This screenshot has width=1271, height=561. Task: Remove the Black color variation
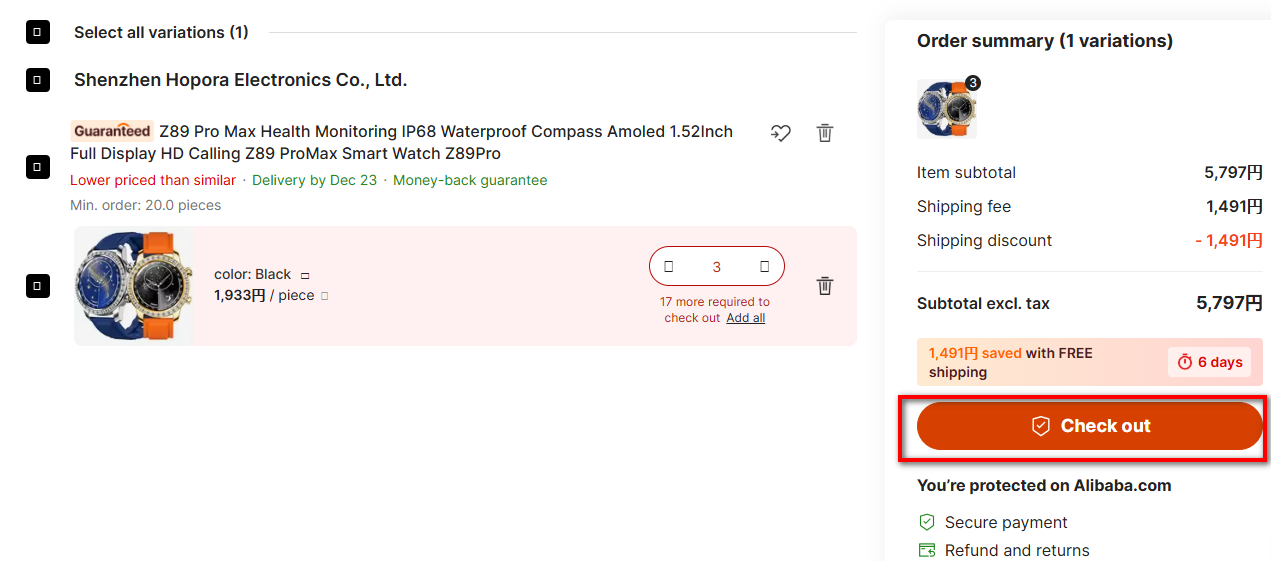coord(824,286)
